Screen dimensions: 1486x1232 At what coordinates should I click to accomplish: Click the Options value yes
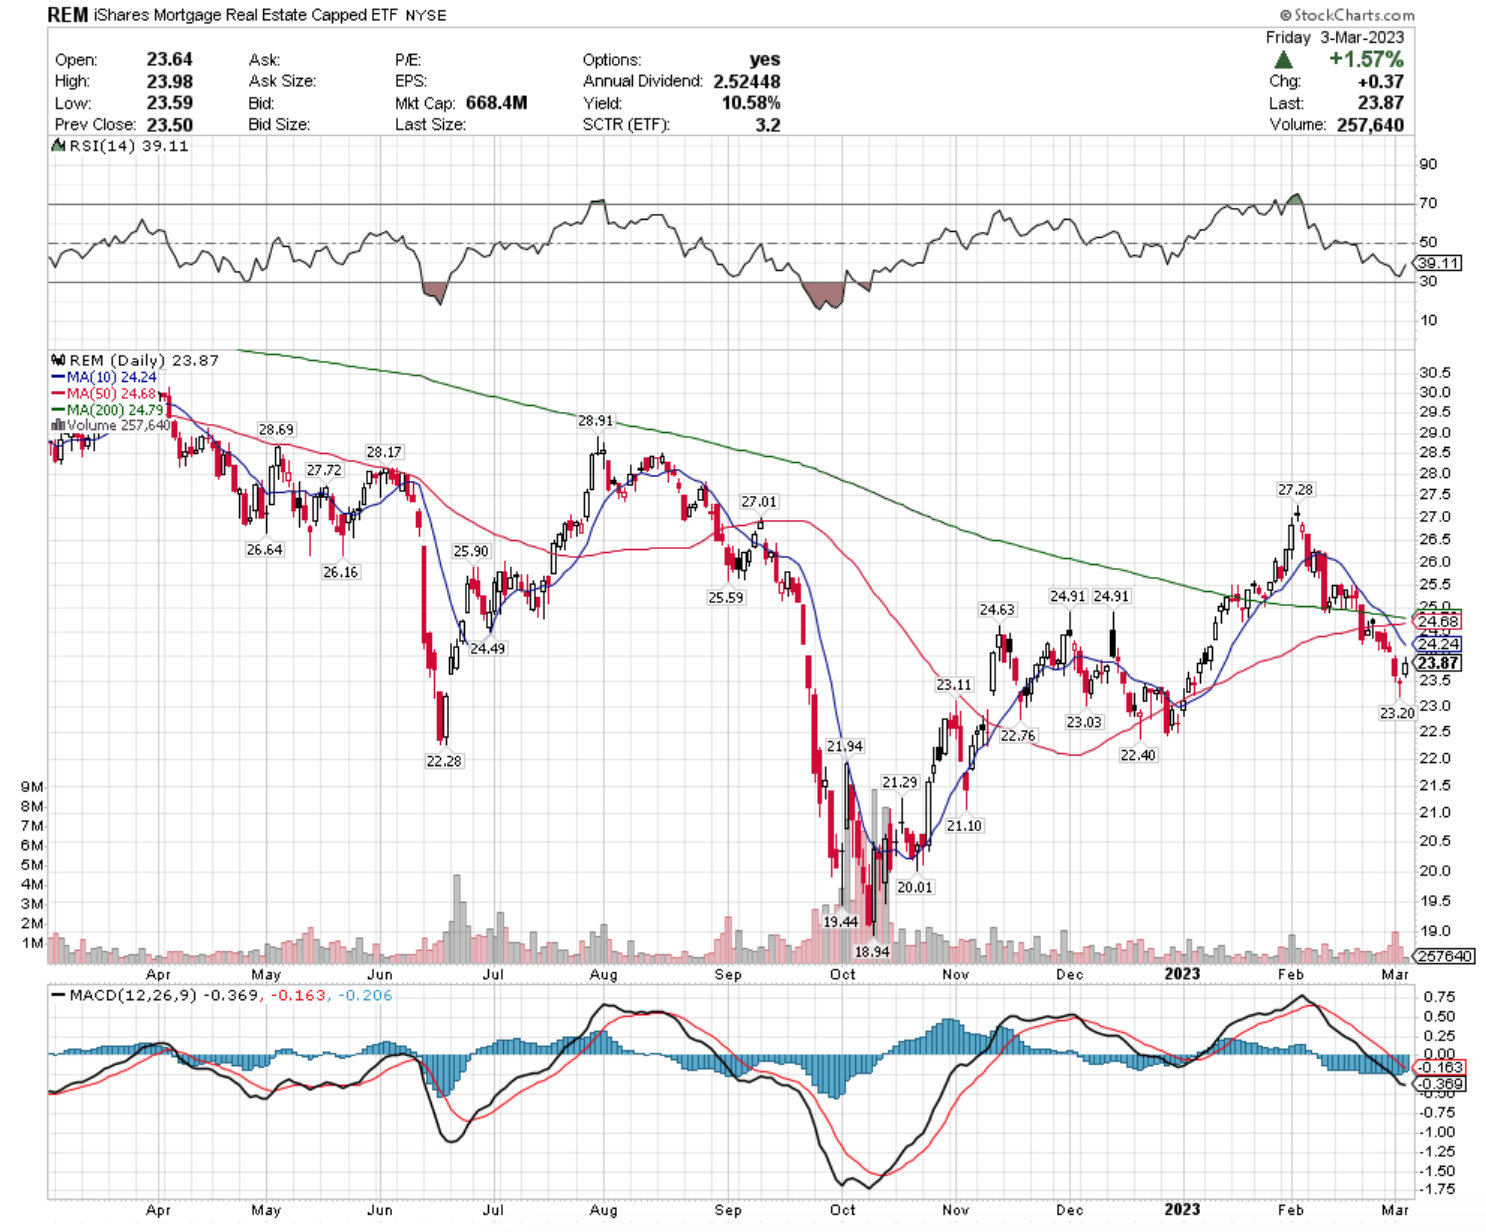tap(765, 60)
